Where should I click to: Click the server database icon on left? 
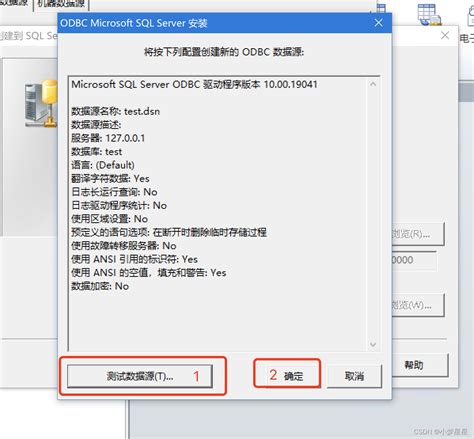coord(41,103)
